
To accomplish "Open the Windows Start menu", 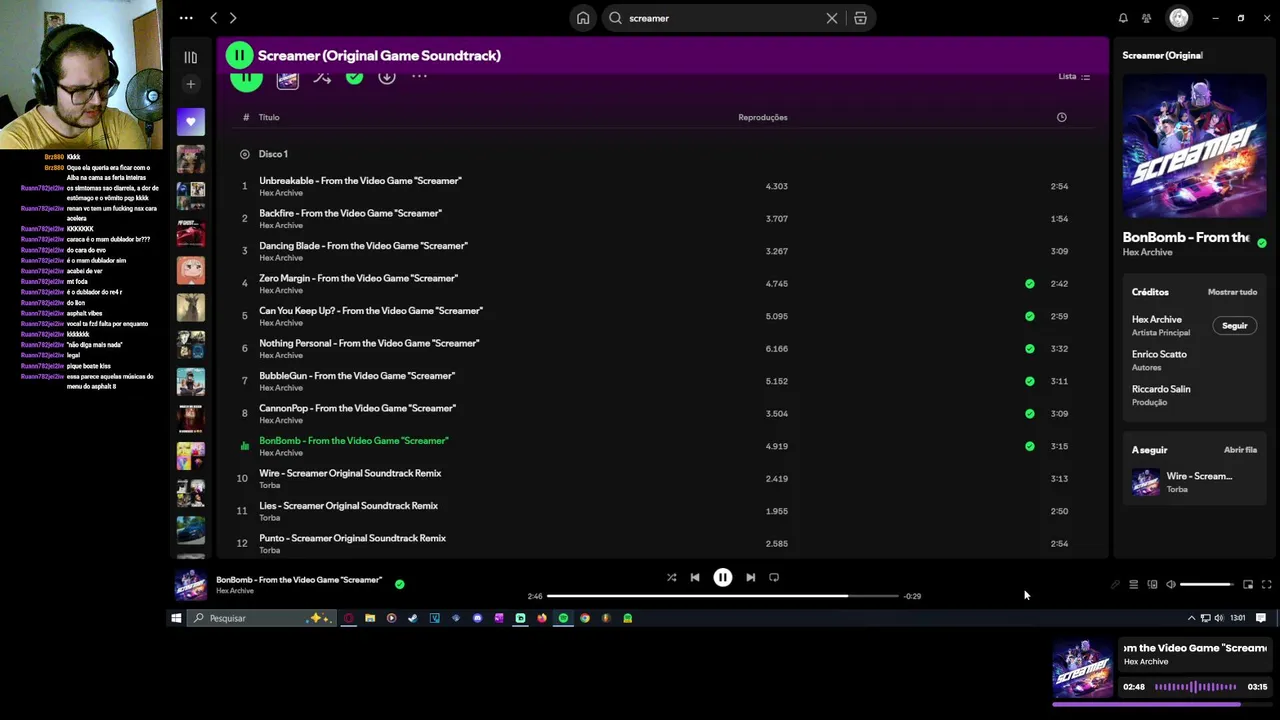I will 176,618.
